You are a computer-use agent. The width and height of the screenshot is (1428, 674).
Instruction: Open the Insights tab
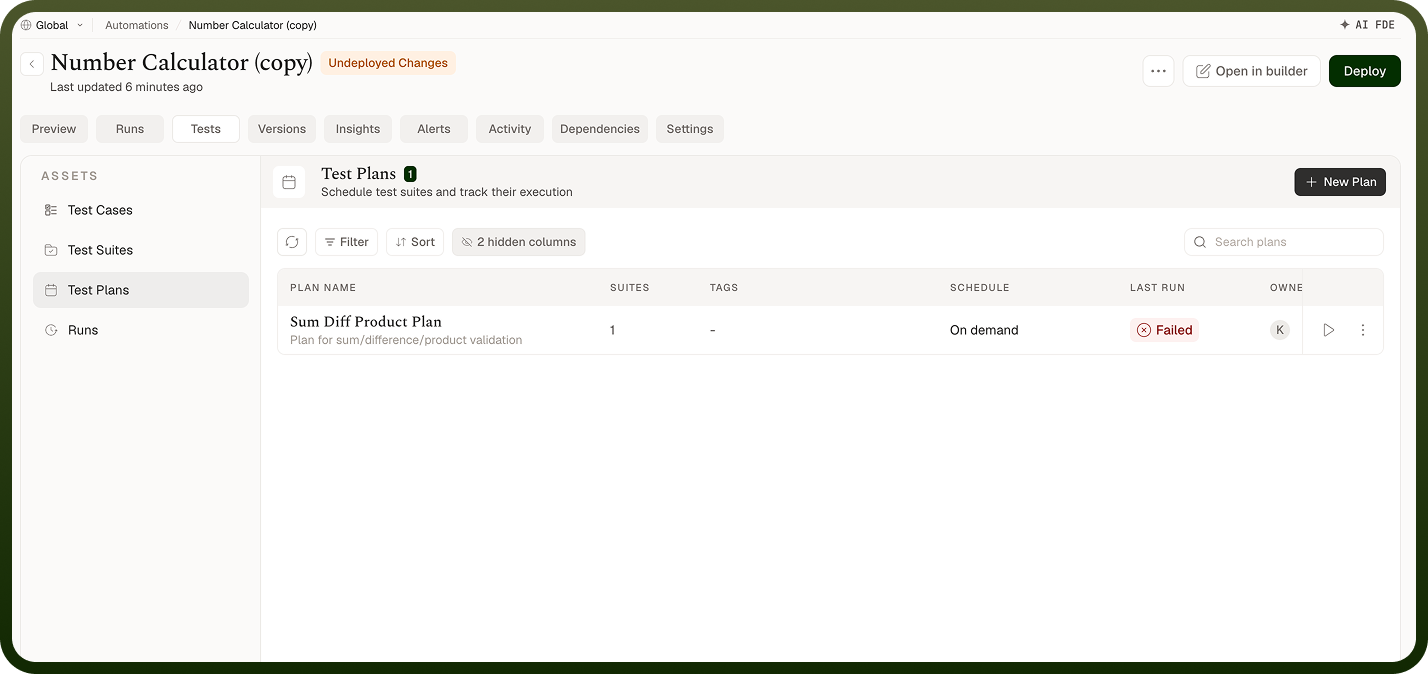358,129
